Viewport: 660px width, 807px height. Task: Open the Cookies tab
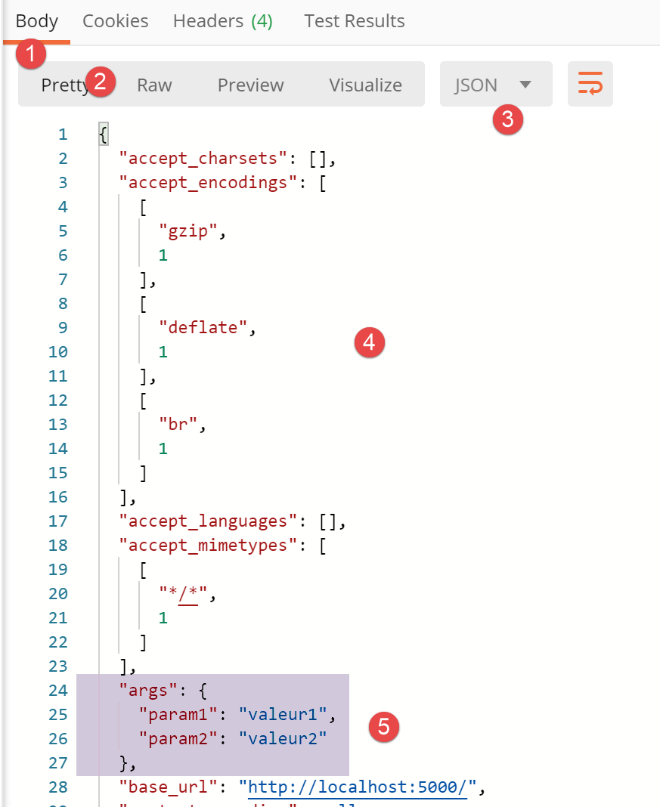[x=115, y=21]
